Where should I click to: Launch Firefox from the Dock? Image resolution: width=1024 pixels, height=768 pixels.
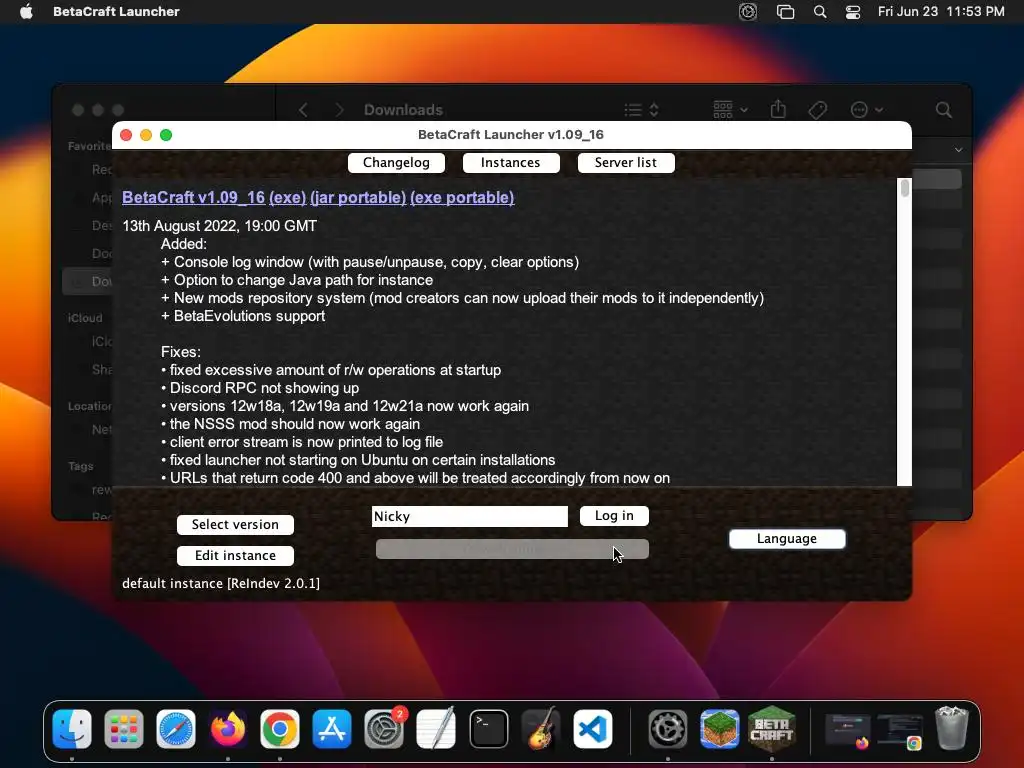point(228,729)
